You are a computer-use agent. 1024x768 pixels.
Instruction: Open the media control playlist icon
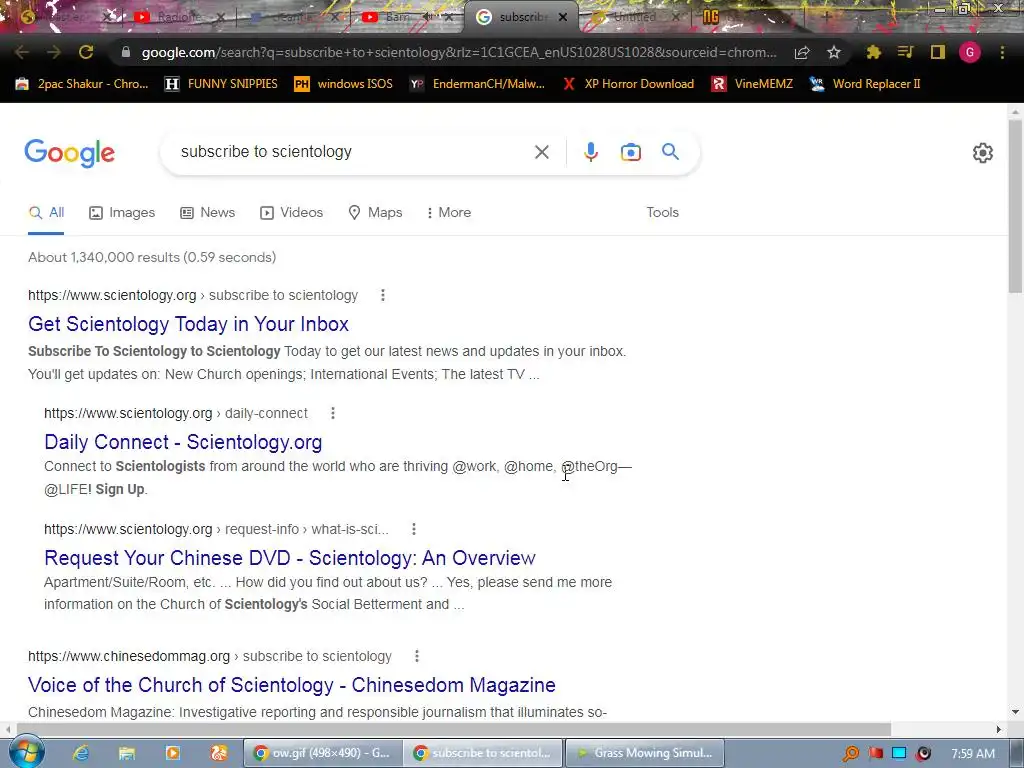pos(905,52)
